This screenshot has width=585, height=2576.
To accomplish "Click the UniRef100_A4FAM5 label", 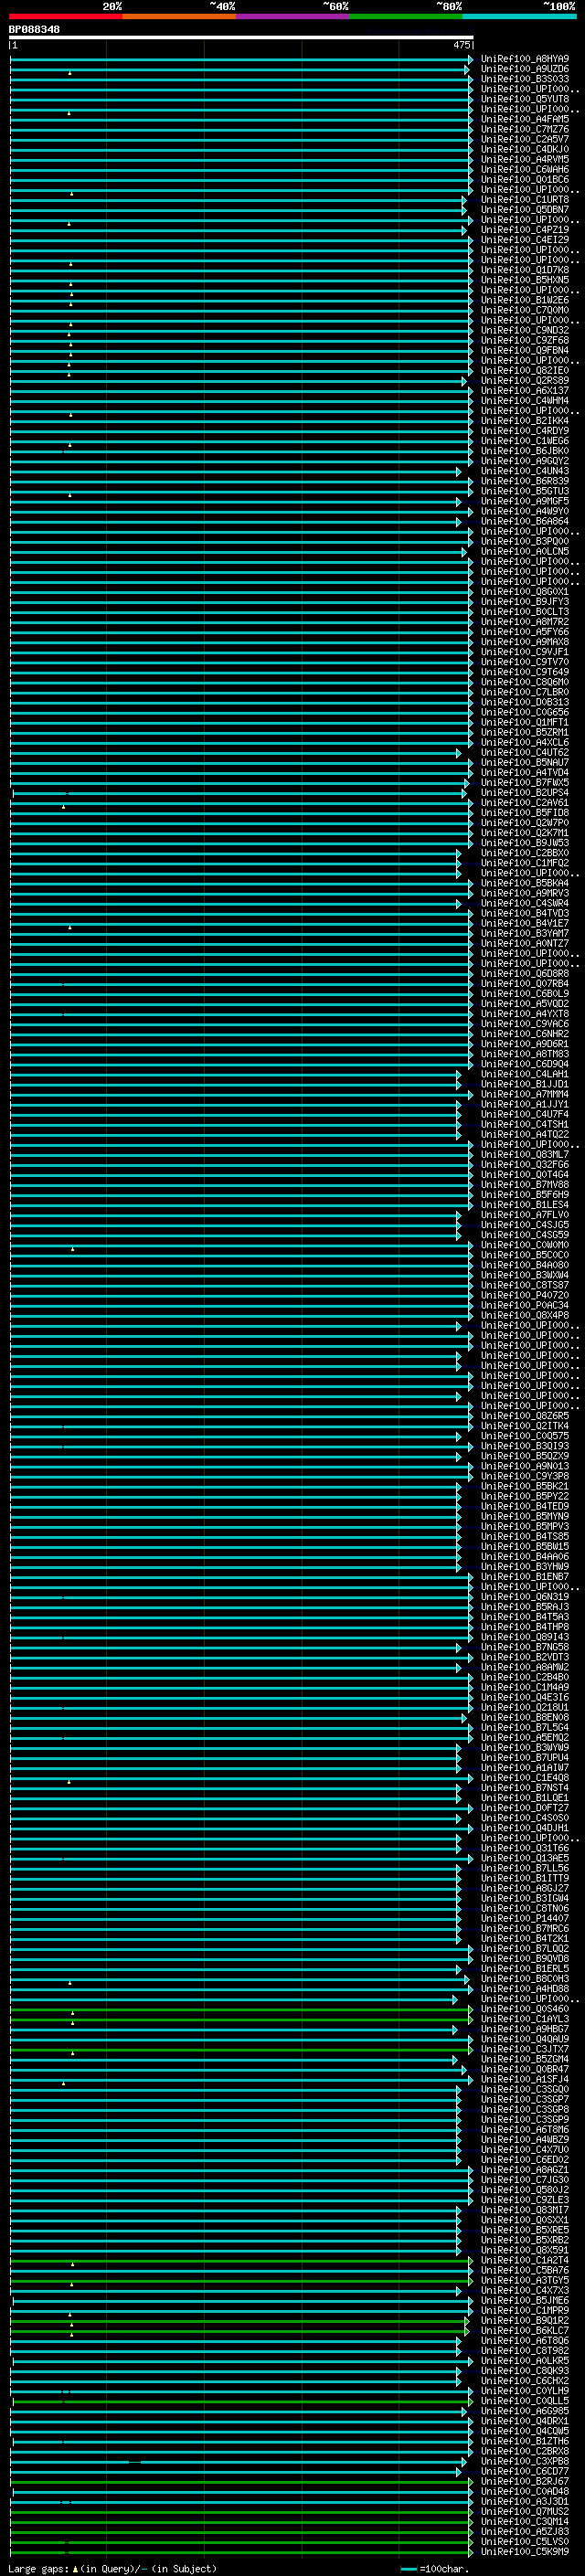I will point(525,119).
